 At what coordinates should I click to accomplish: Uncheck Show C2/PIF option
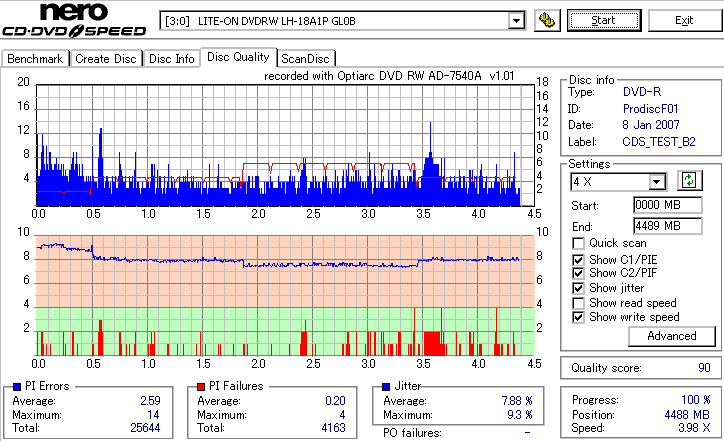[x=578, y=273]
